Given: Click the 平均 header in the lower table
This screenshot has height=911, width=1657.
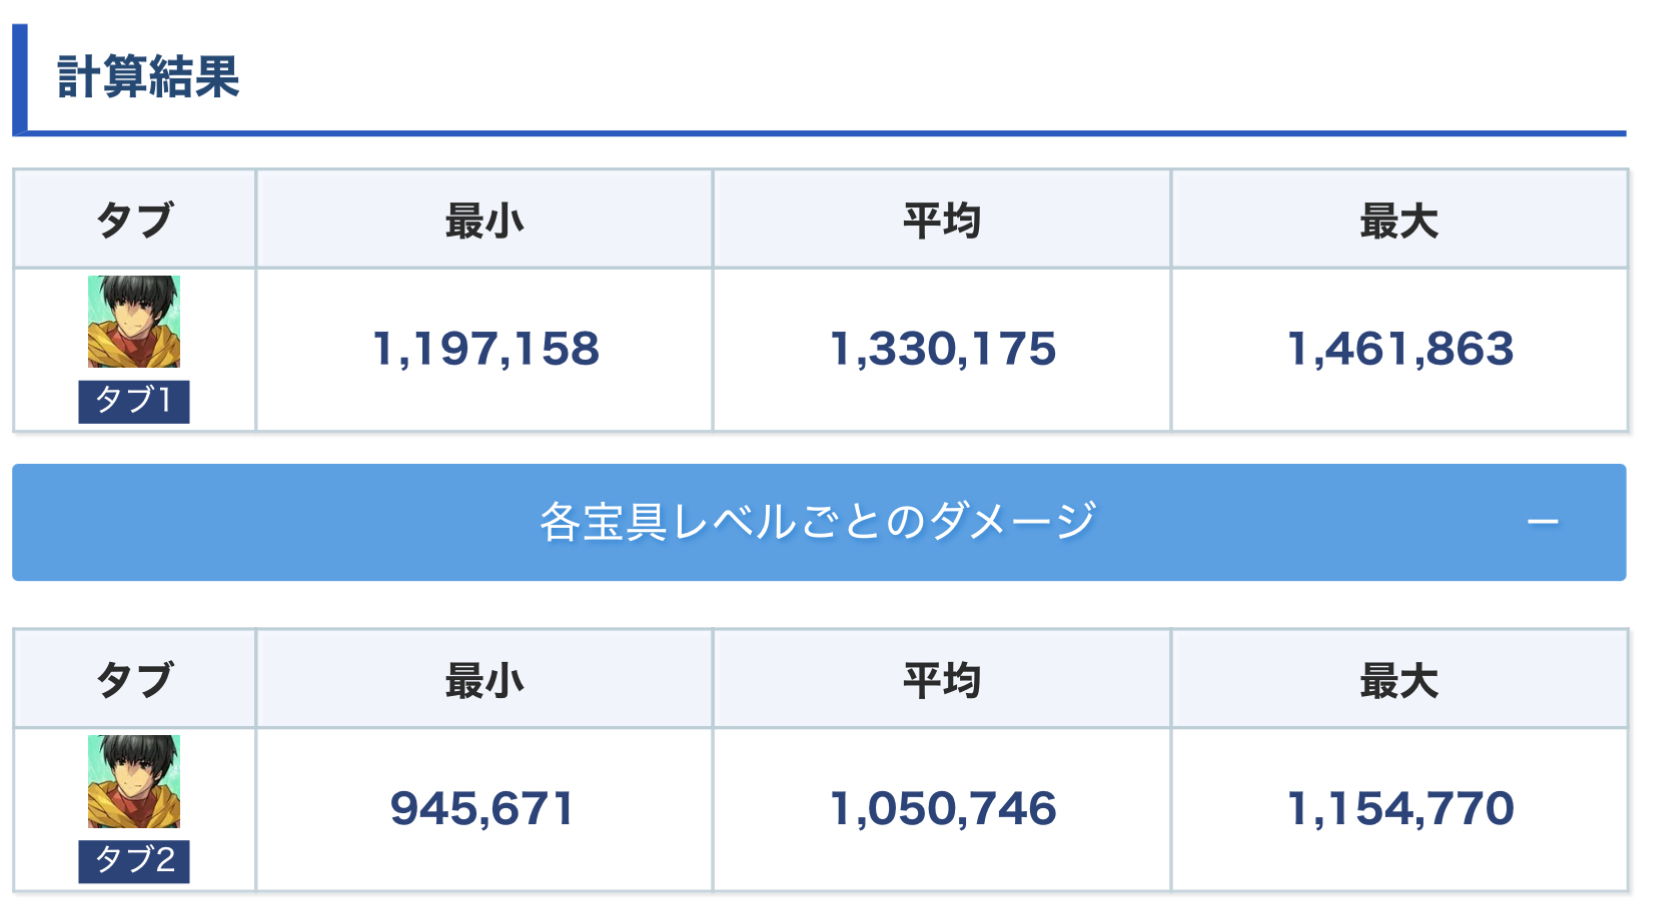Looking at the screenshot, I should (x=941, y=680).
